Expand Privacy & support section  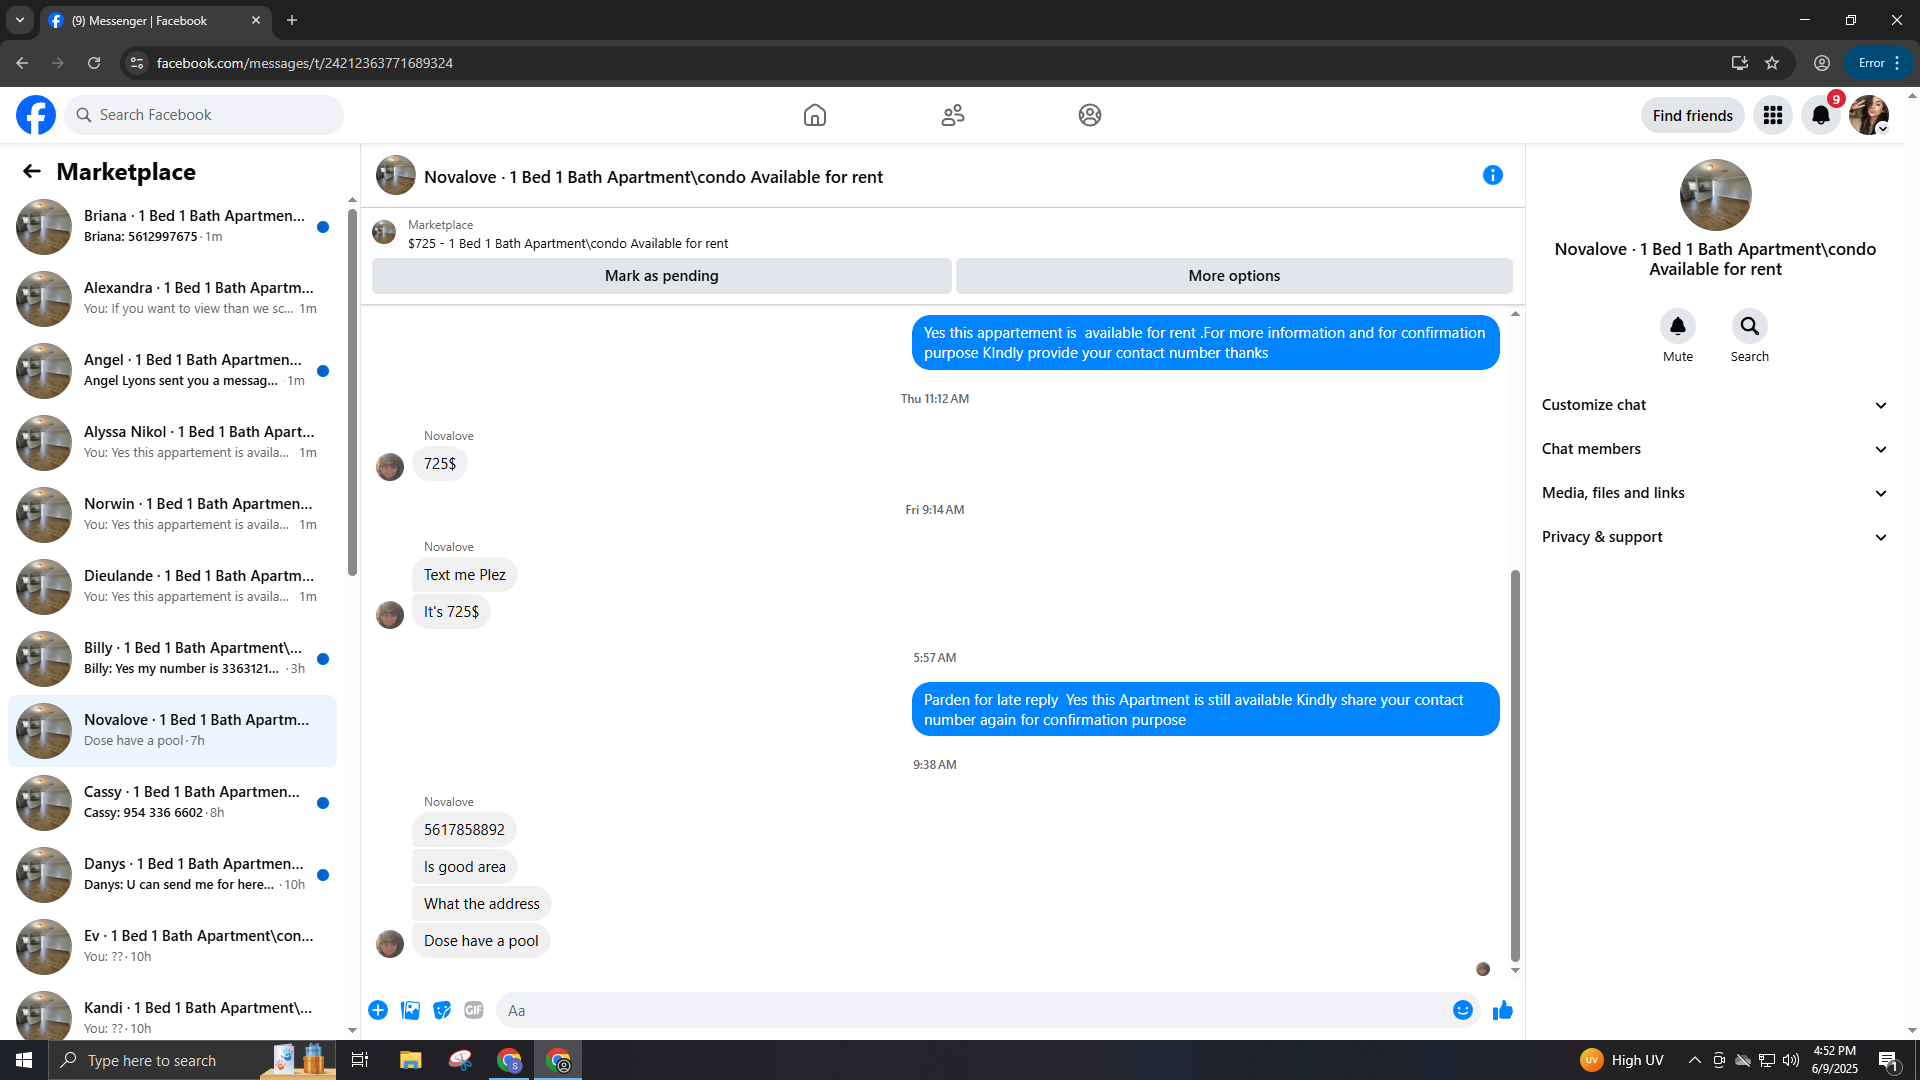tap(1715, 537)
